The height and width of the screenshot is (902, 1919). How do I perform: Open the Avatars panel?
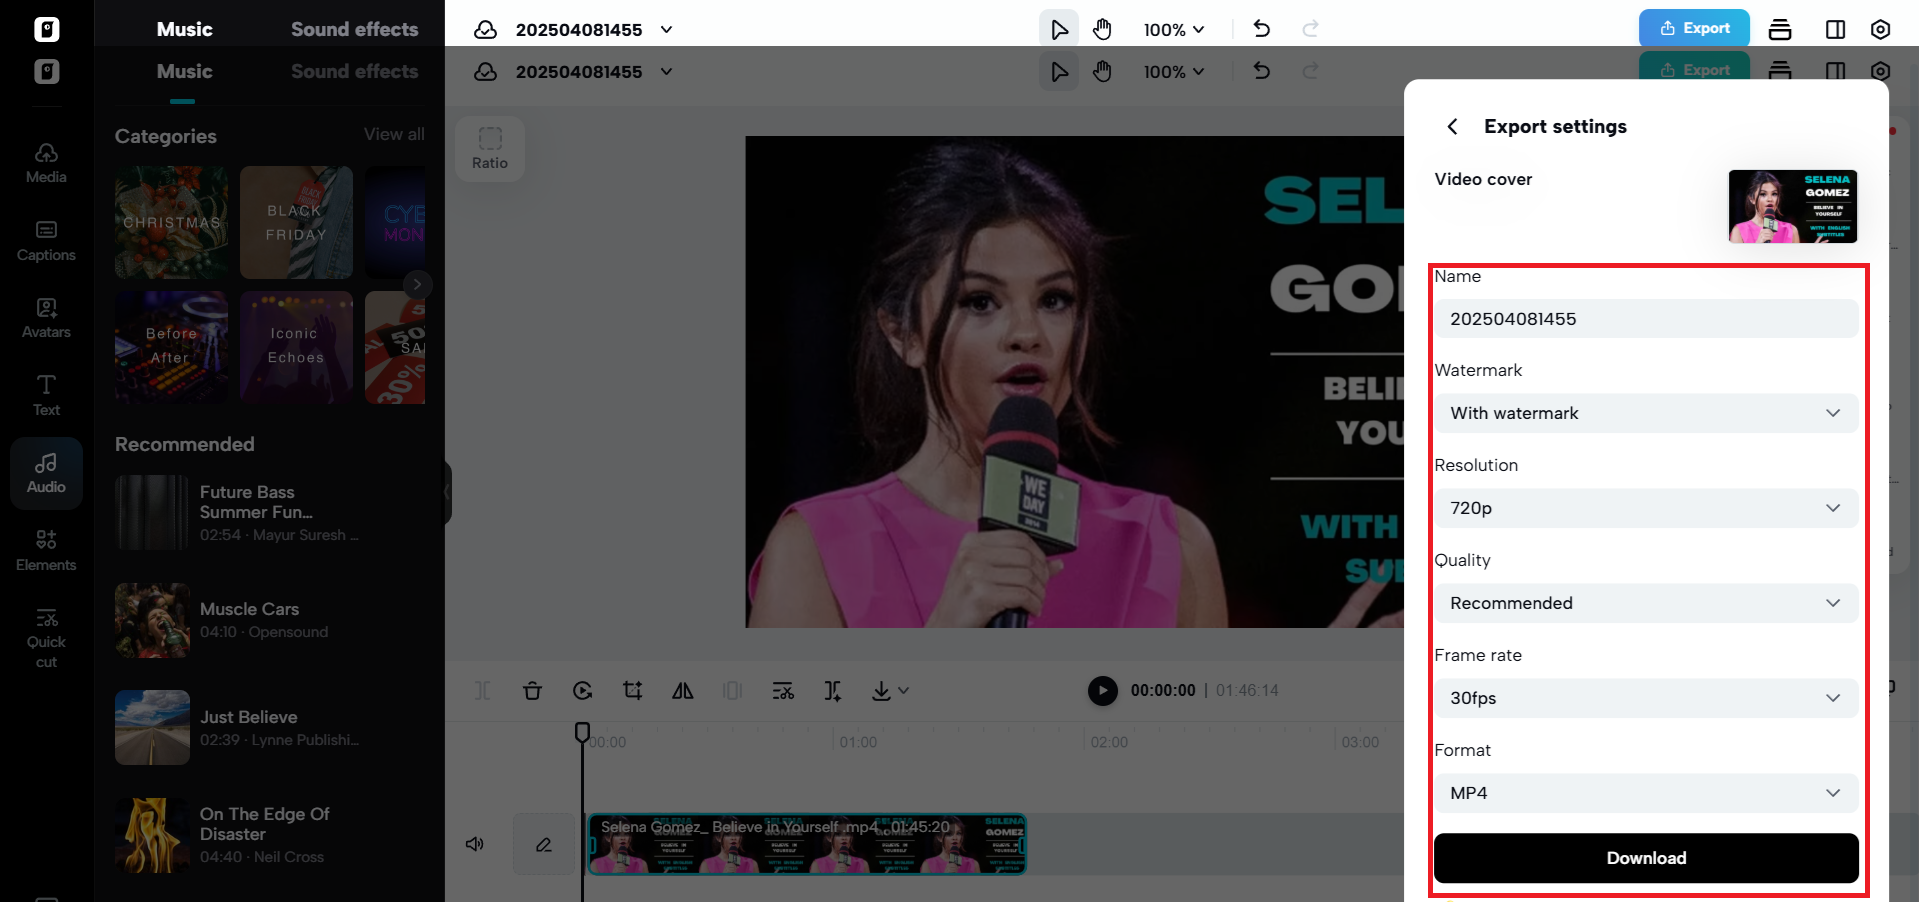(46, 317)
